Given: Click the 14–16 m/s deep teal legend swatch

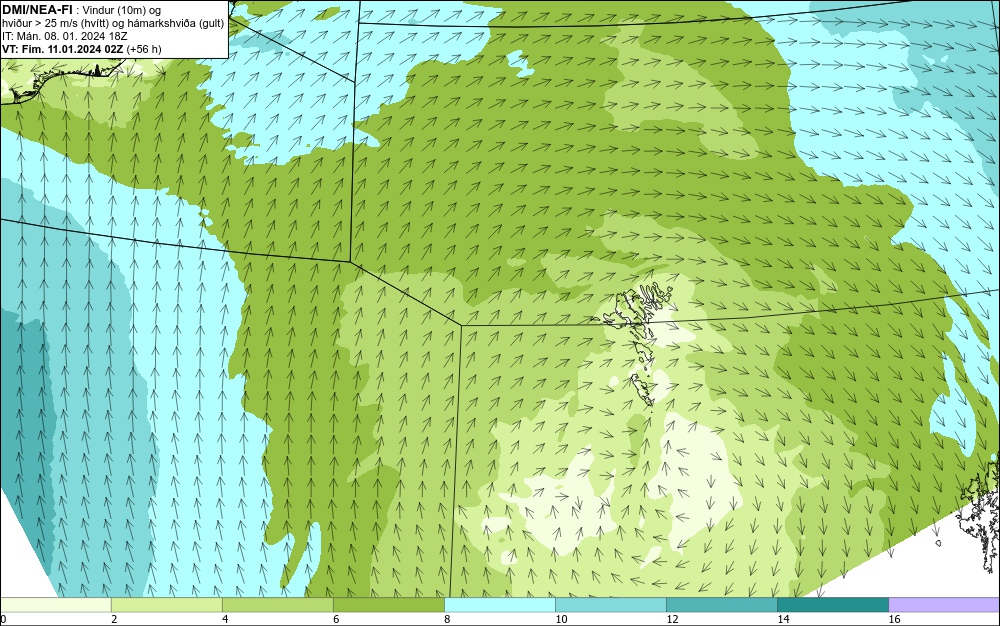Looking at the screenshot, I should 833,604.
